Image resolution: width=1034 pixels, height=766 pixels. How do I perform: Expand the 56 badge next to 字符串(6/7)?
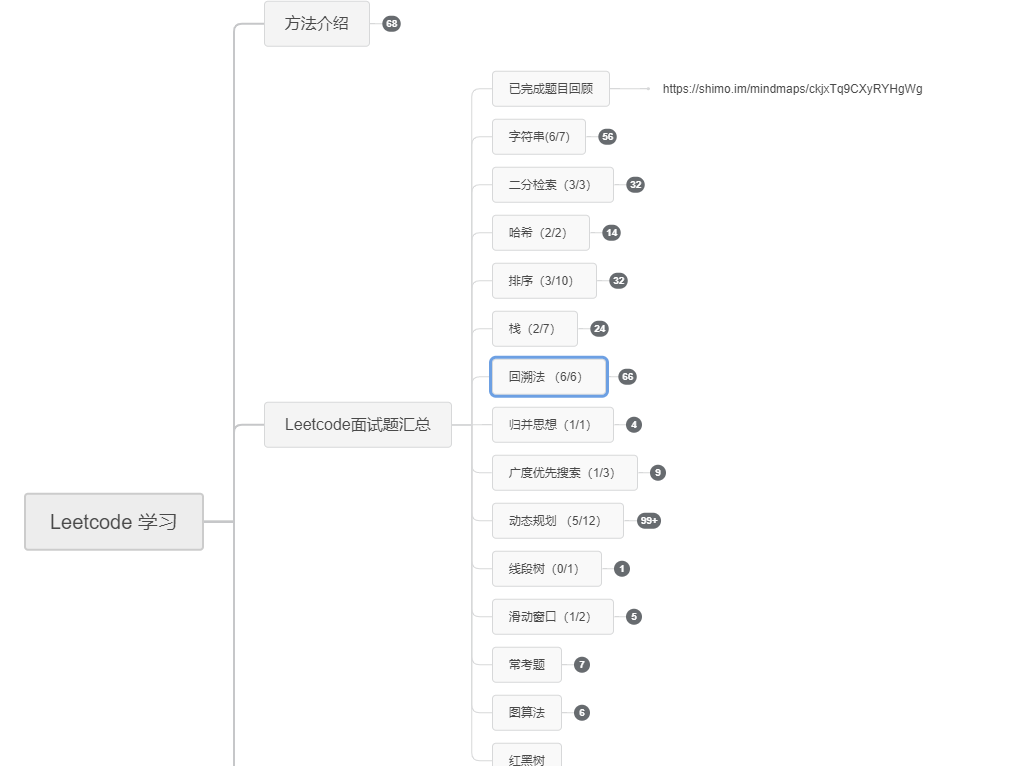pos(607,136)
